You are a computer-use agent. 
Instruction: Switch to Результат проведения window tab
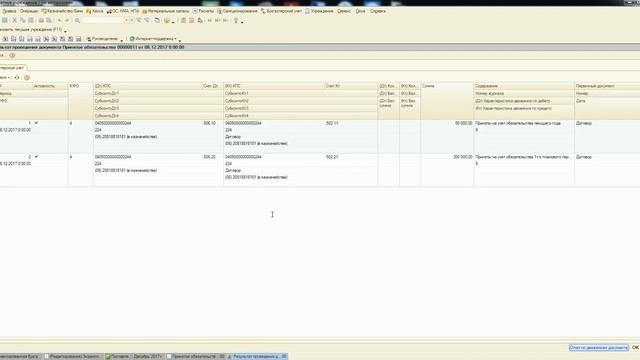(x=257, y=356)
